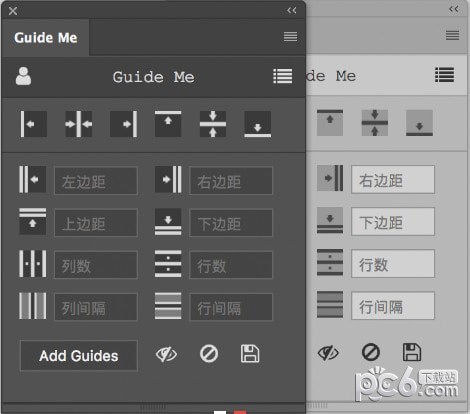Viewport: 470px width, 414px height.
Task: Save preset floppy icon in light panel
Action: point(412,352)
